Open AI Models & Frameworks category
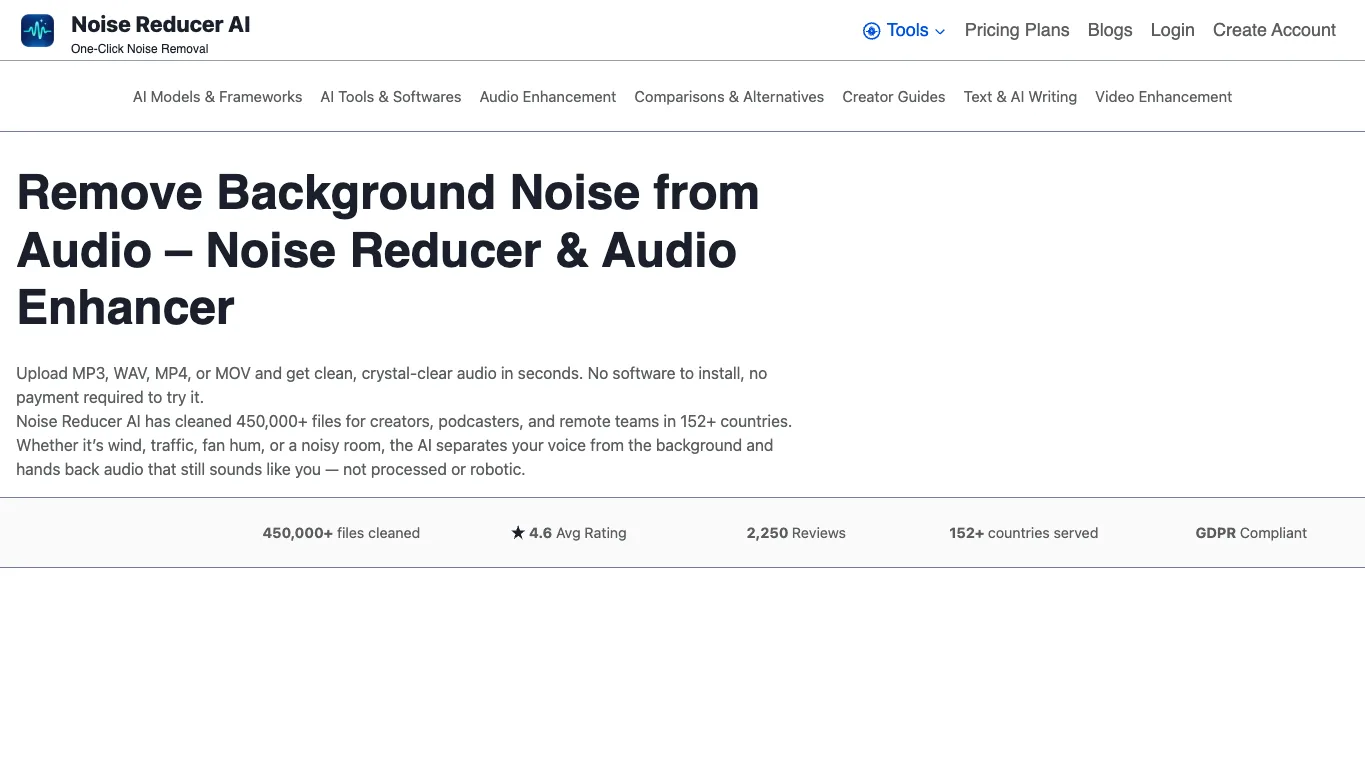Image resolution: width=1365 pixels, height=768 pixels. (217, 97)
